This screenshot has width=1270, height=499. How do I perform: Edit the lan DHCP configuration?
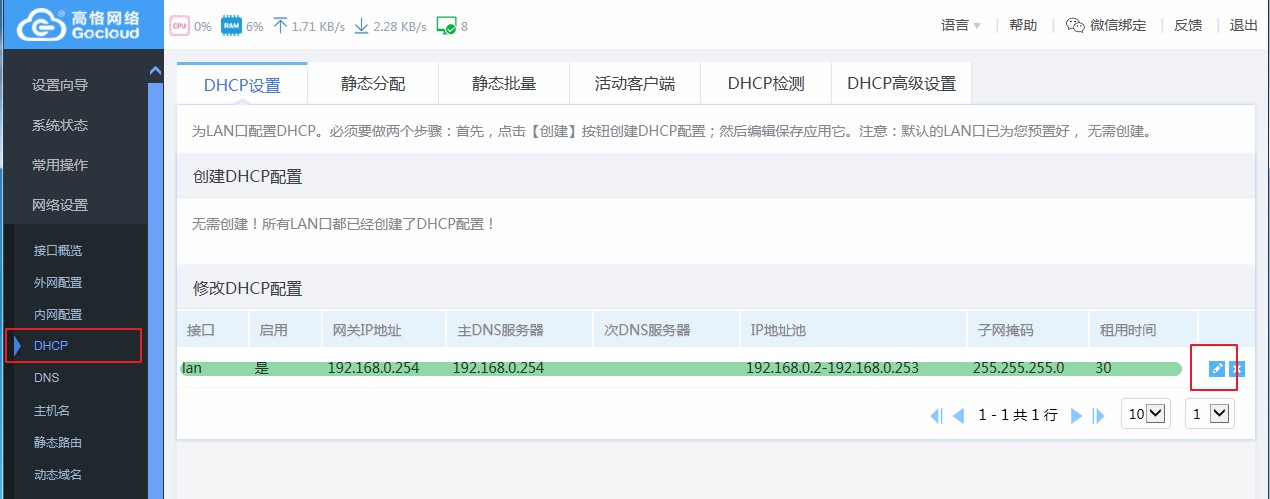point(1217,369)
